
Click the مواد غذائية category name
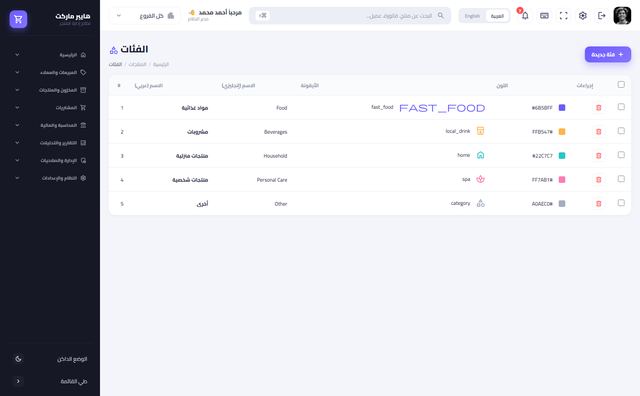click(x=195, y=108)
